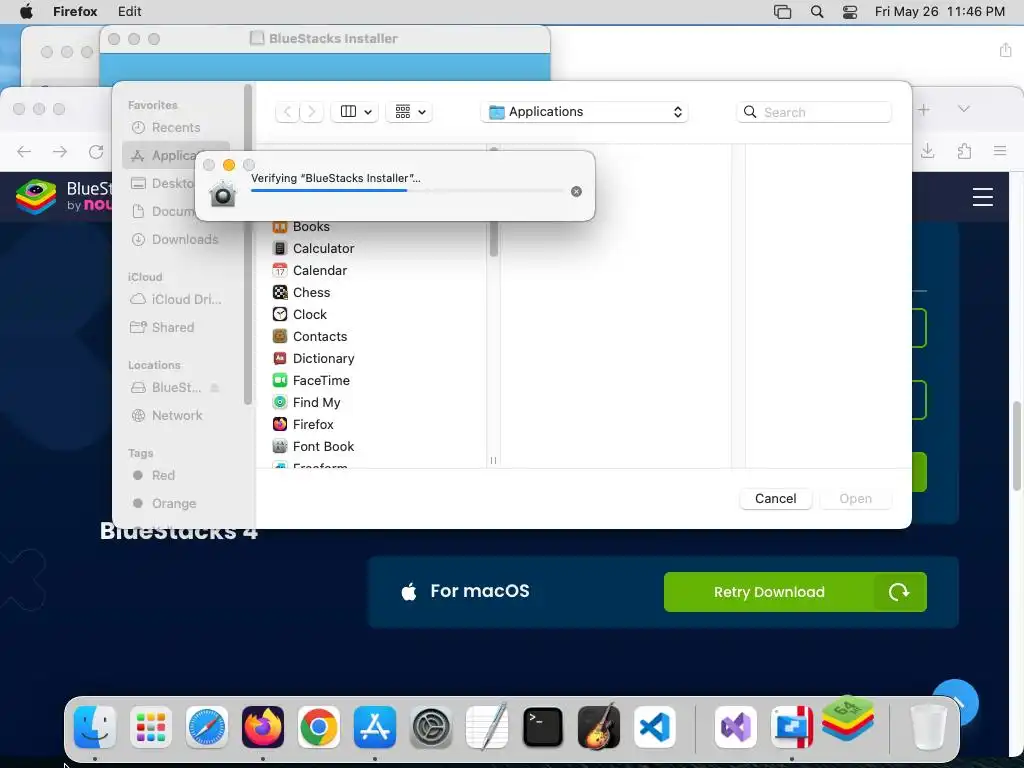The height and width of the screenshot is (768, 1024).
Task: Open GarageBand from the dock
Action: click(x=599, y=727)
